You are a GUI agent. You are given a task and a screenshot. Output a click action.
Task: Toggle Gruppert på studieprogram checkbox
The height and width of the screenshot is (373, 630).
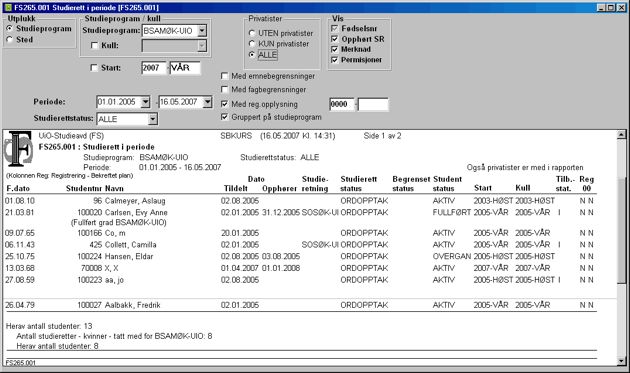[x=224, y=117]
